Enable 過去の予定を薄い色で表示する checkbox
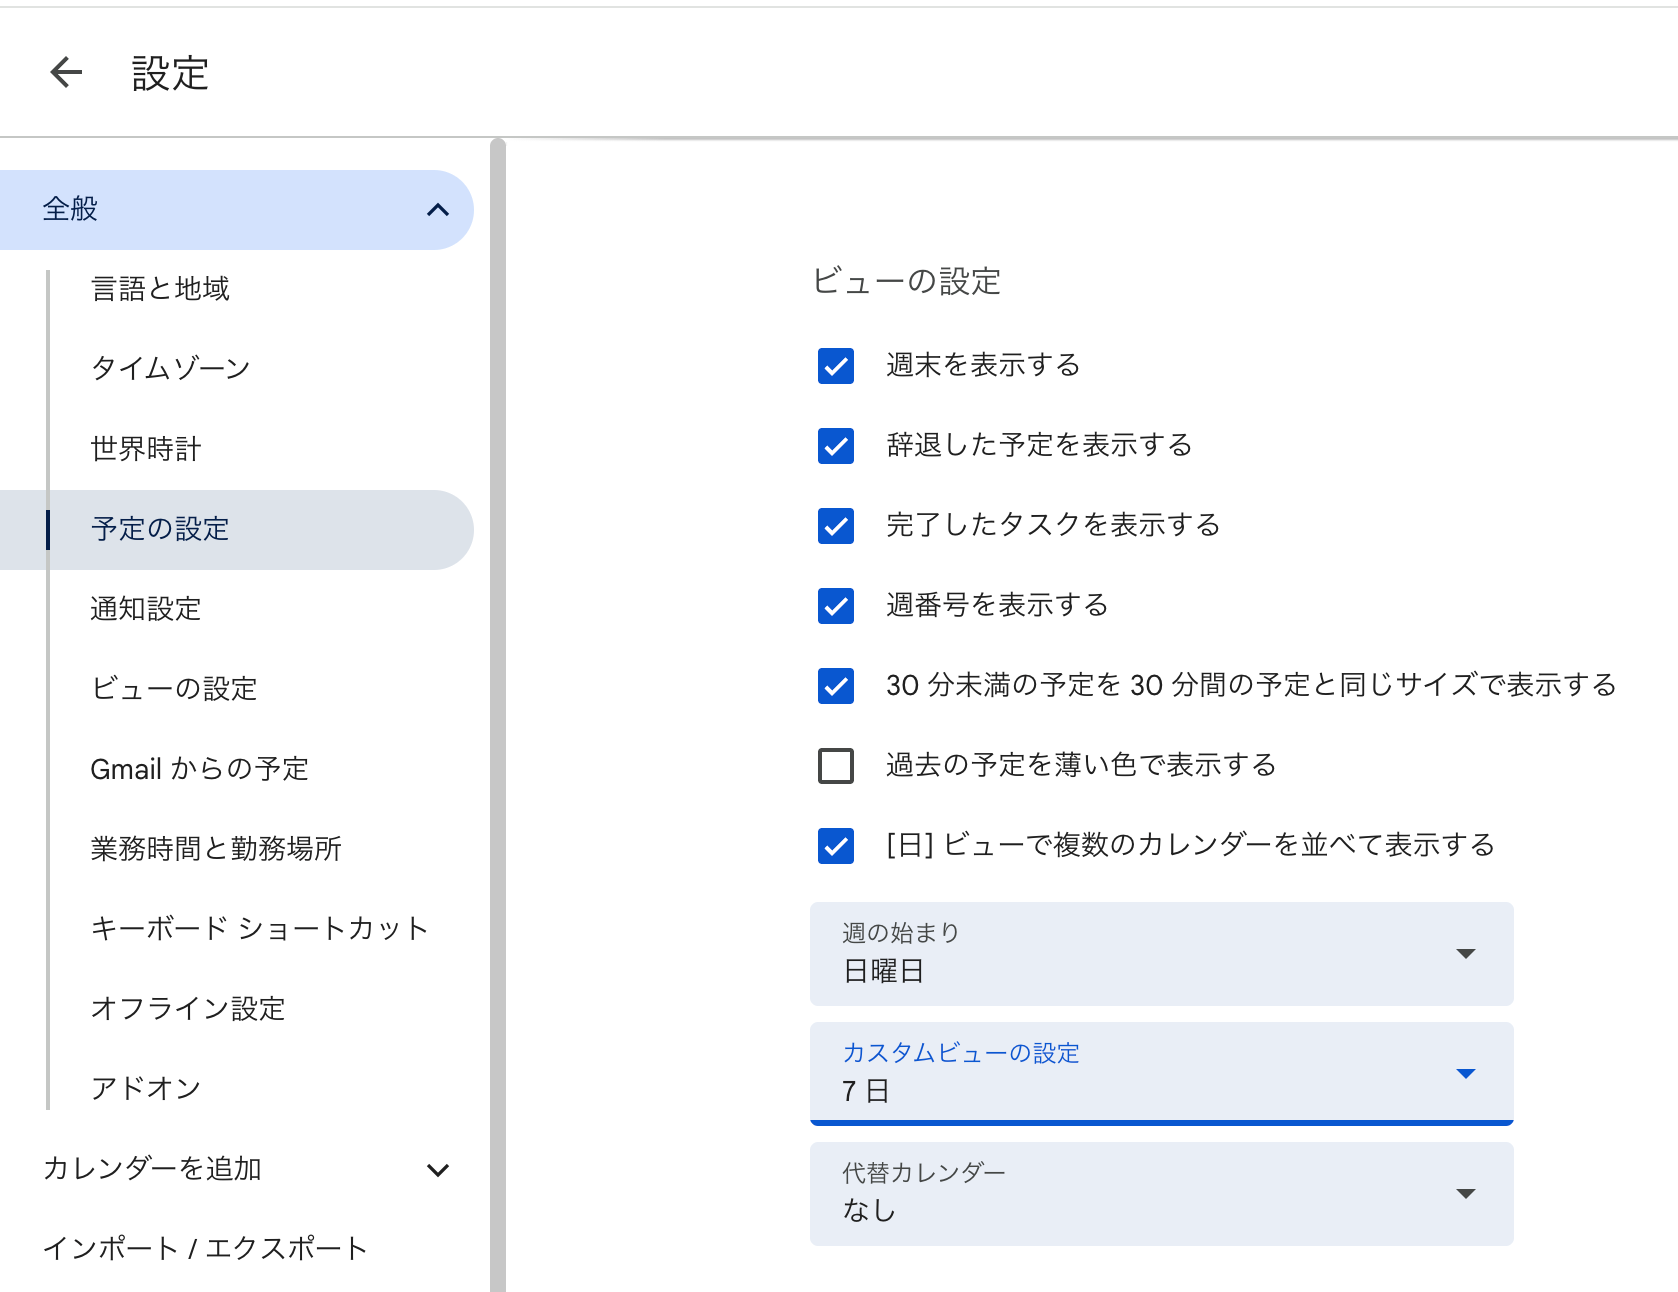The width and height of the screenshot is (1678, 1292). pyautogui.click(x=836, y=766)
